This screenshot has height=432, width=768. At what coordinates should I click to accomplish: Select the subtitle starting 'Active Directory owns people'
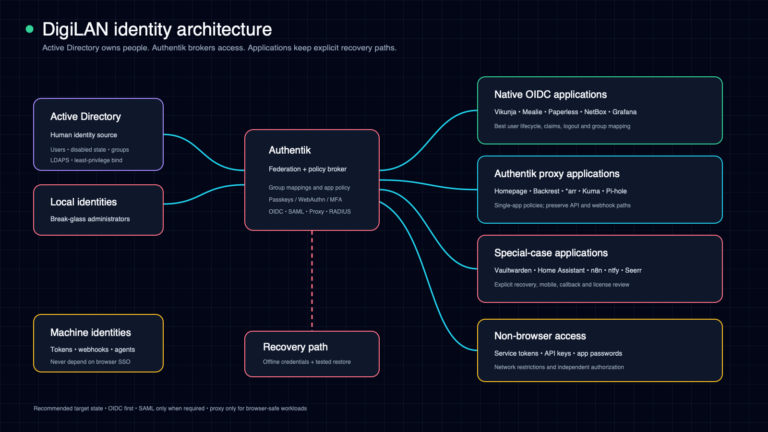click(219, 48)
